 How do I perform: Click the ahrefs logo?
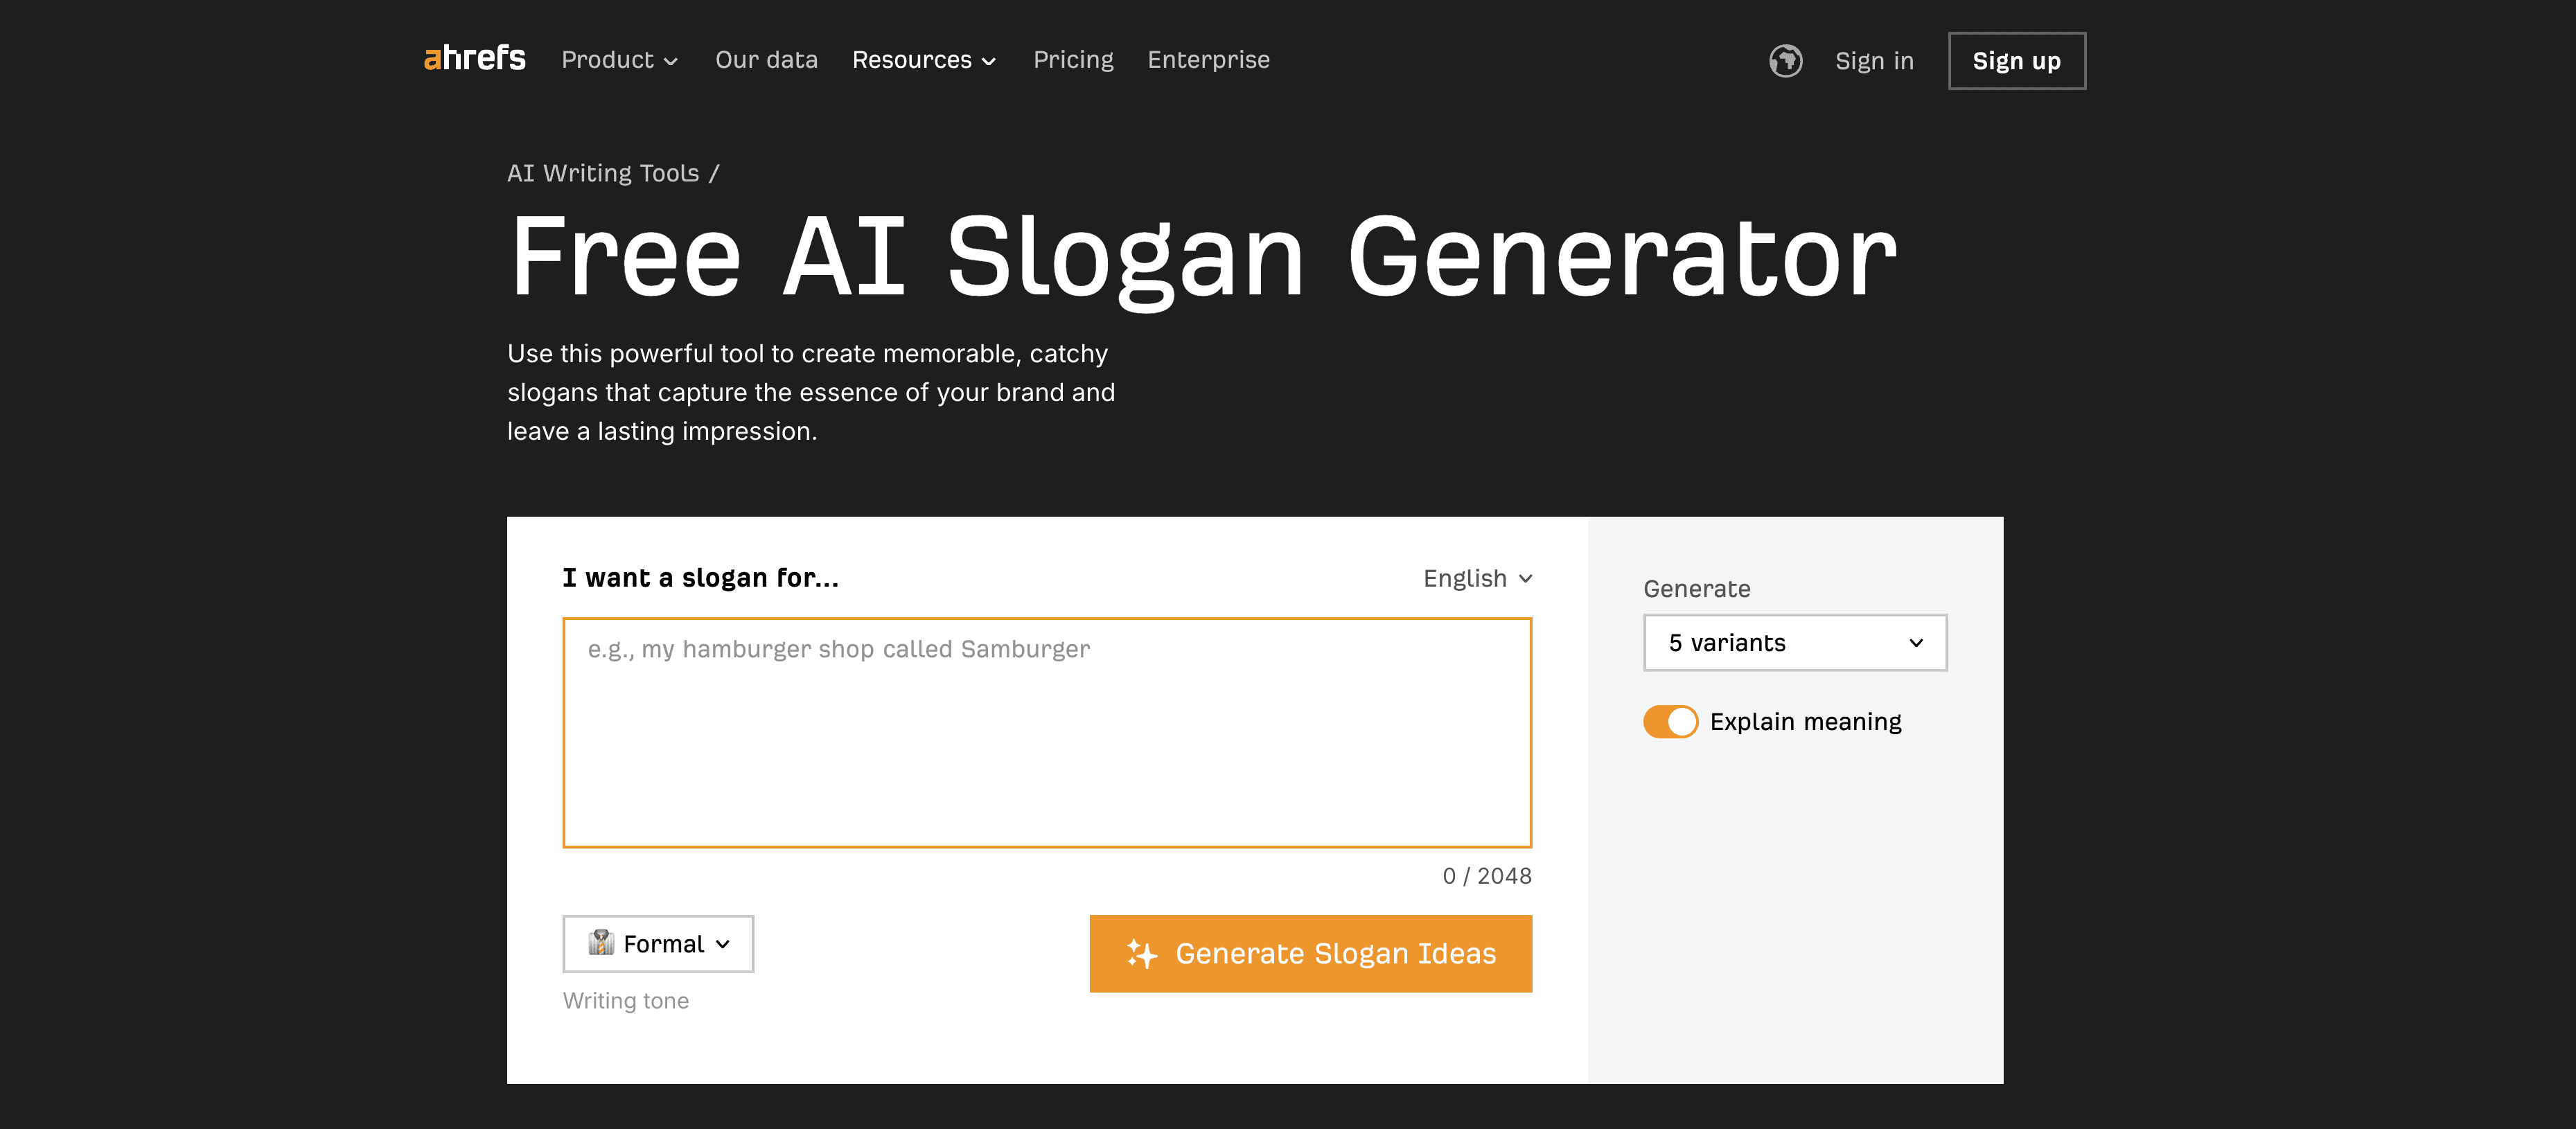click(x=474, y=58)
